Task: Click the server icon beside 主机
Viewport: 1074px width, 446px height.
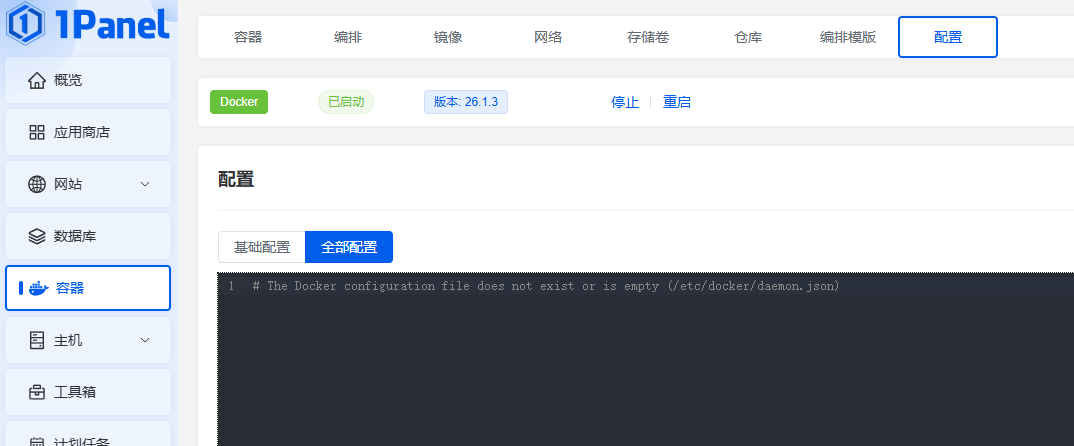Action: (37, 340)
